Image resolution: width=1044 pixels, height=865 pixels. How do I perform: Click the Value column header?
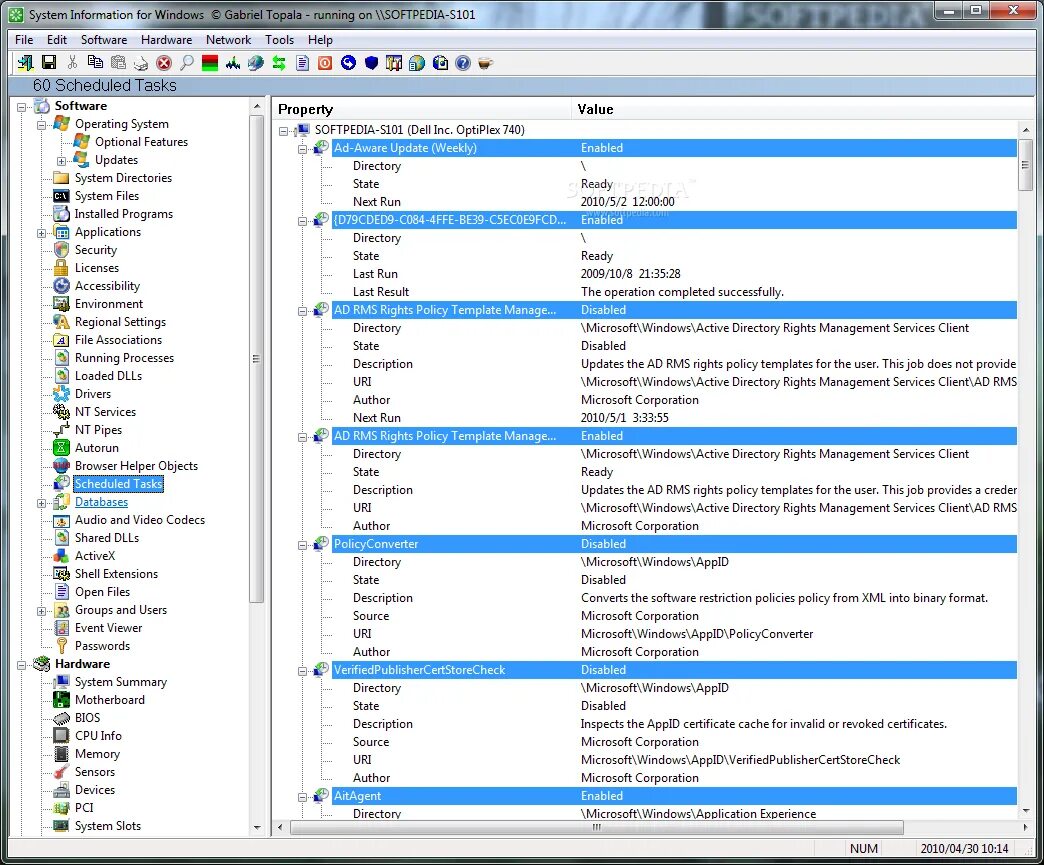802,109
